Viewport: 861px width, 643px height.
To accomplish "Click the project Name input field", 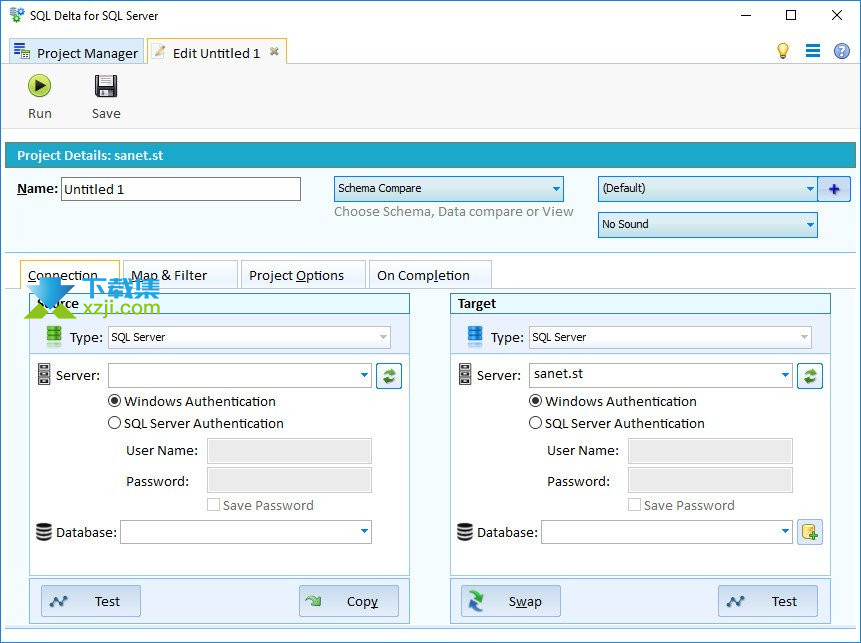I will click(x=181, y=189).
